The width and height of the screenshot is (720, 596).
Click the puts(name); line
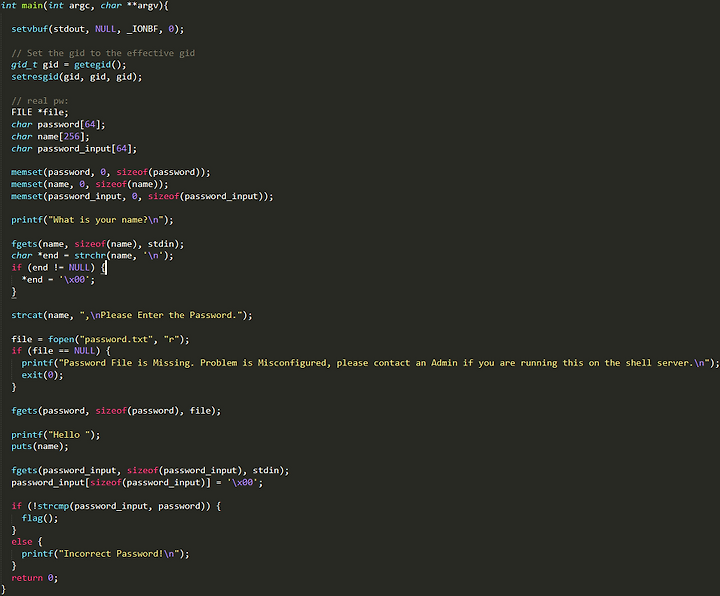click(40, 446)
